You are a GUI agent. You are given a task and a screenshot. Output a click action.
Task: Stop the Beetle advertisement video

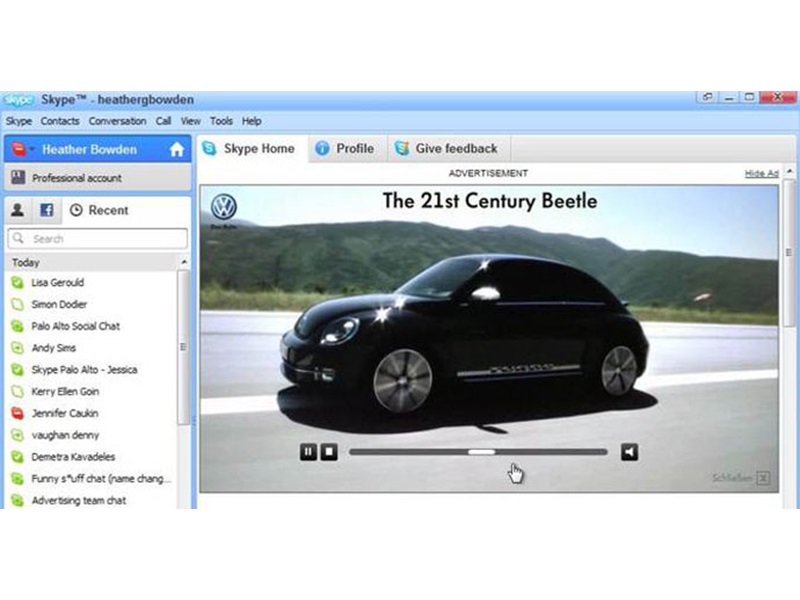[329, 452]
